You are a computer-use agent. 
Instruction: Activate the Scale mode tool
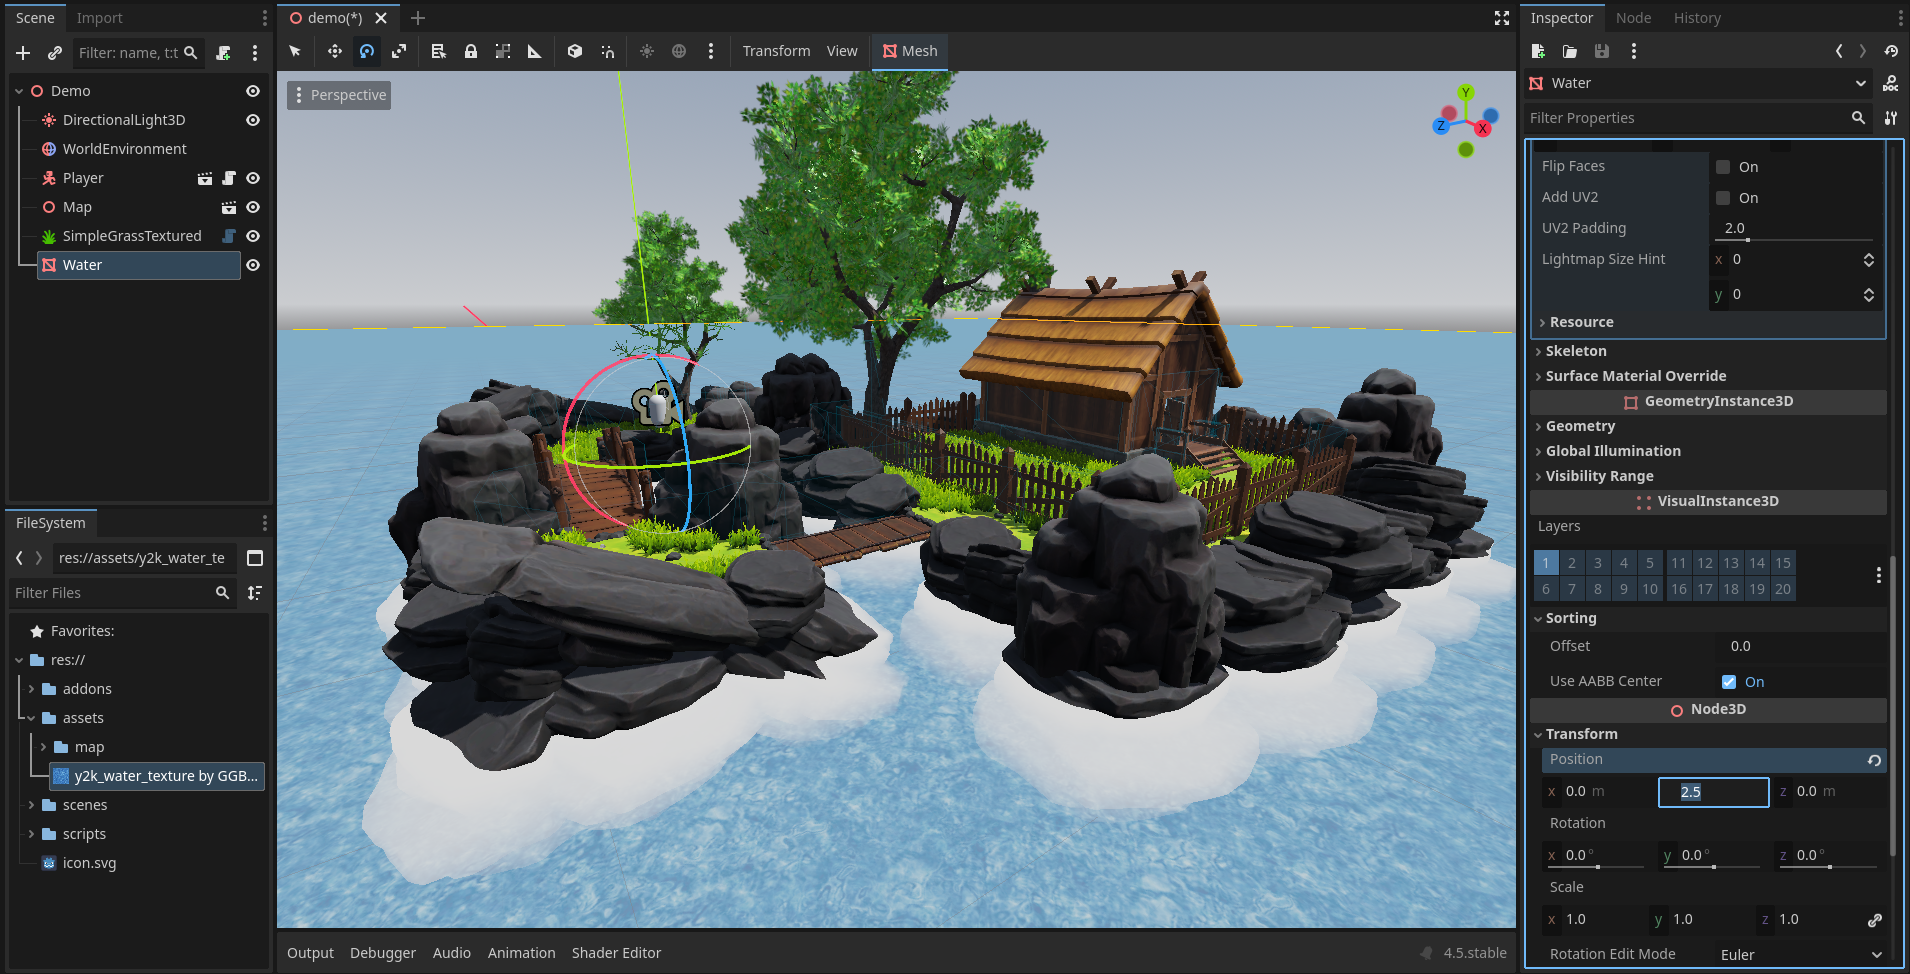pyautogui.click(x=399, y=51)
